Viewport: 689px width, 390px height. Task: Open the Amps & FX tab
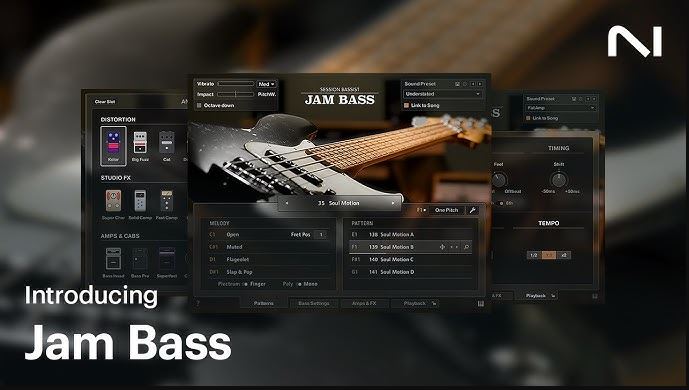coord(364,303)
